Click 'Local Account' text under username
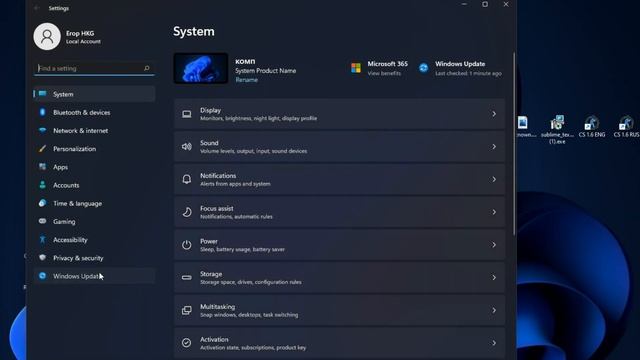Viewport: 640px width, 360px height. [83, 42]
